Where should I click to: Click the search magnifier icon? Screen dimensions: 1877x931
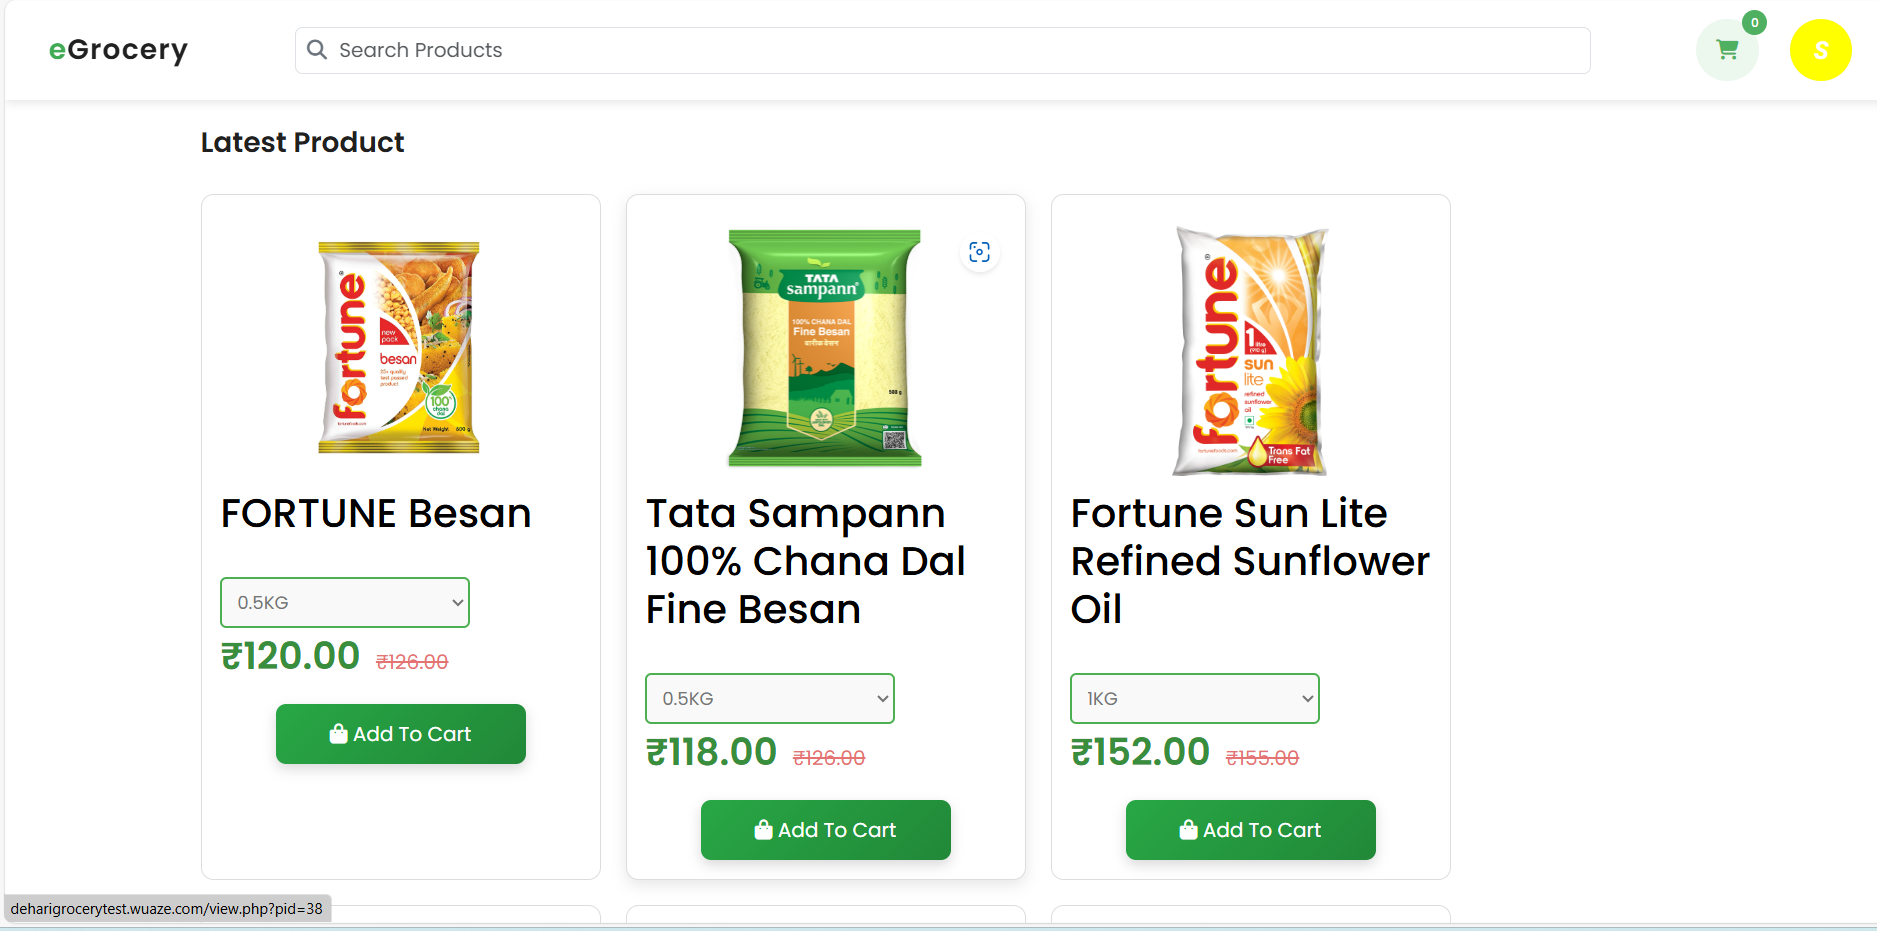point(317,50)
